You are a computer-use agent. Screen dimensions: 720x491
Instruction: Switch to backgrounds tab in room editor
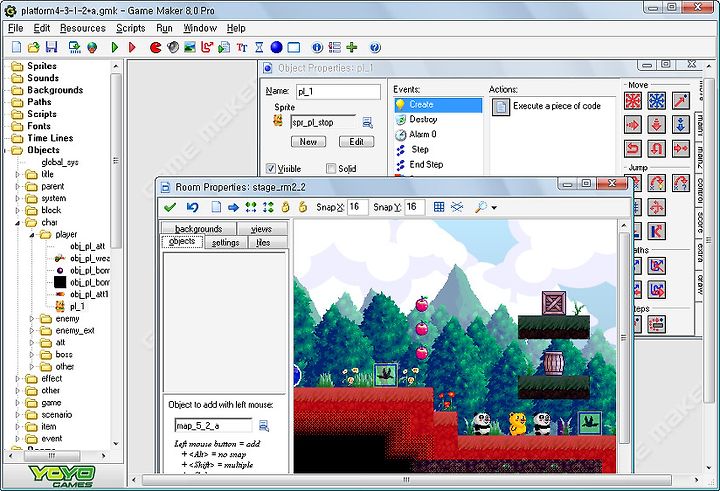(198, 228)
